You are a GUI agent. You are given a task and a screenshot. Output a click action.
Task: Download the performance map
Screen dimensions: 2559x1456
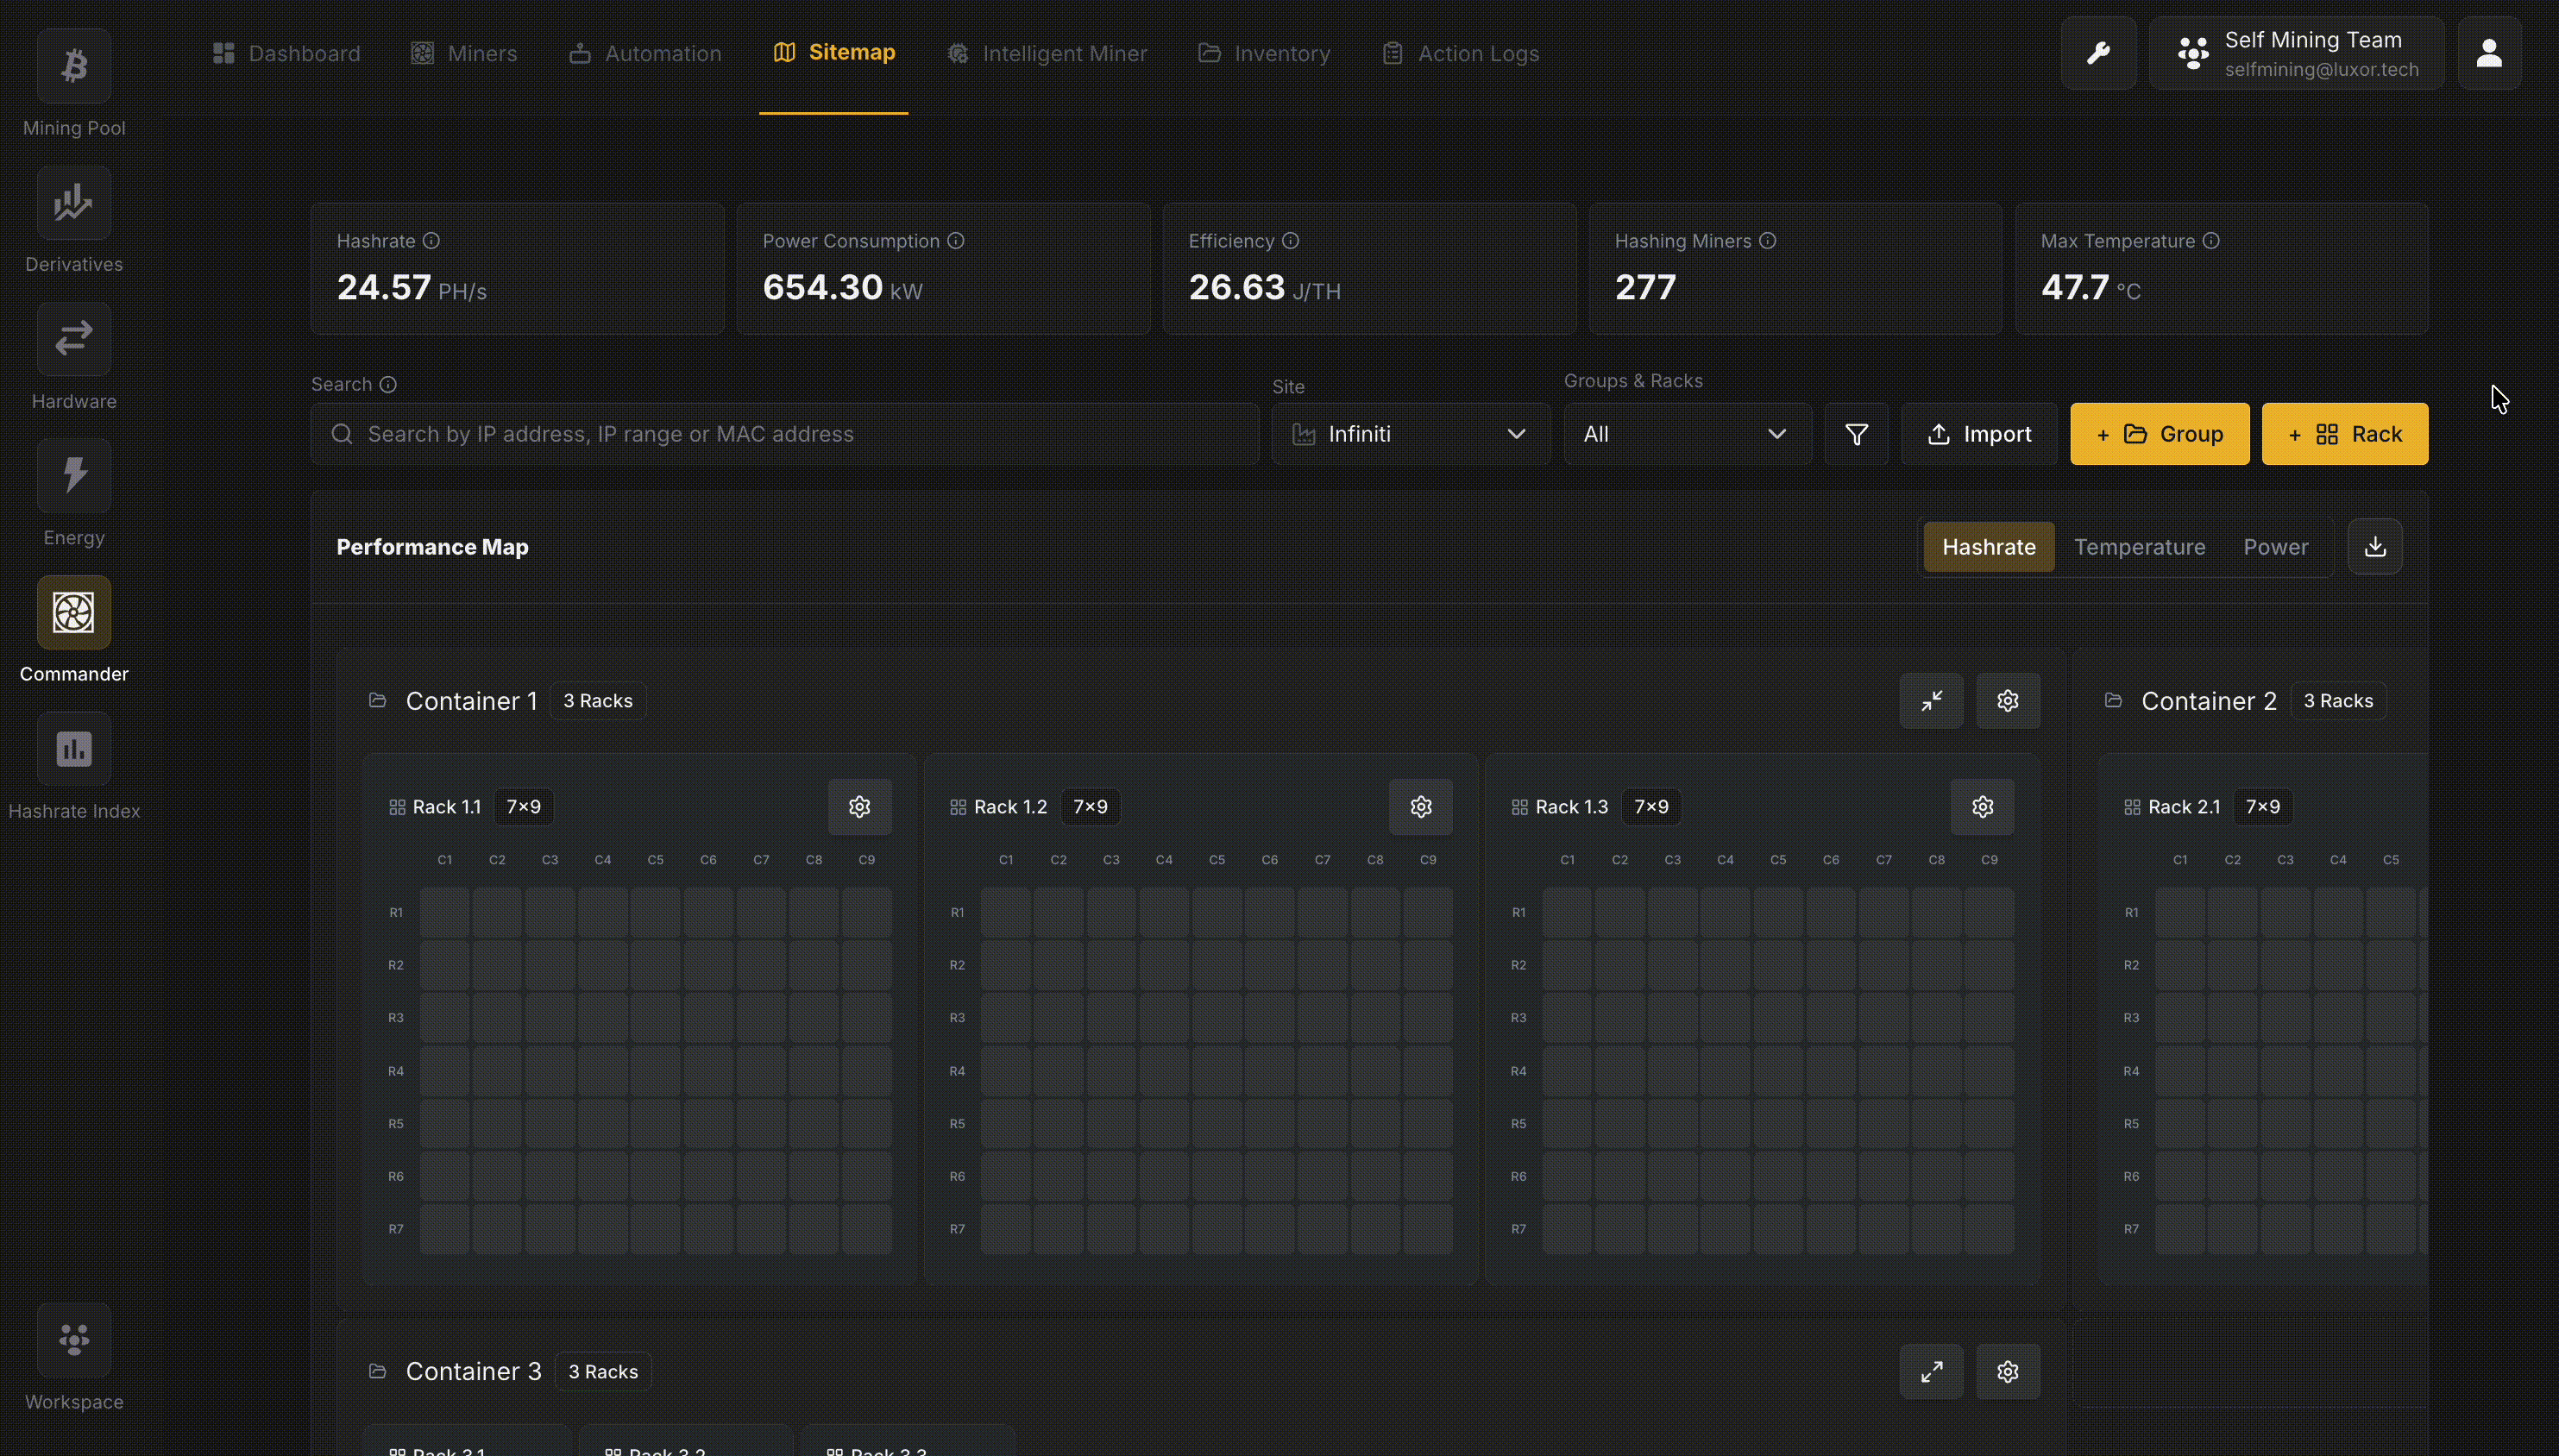tap(2375, 546)
